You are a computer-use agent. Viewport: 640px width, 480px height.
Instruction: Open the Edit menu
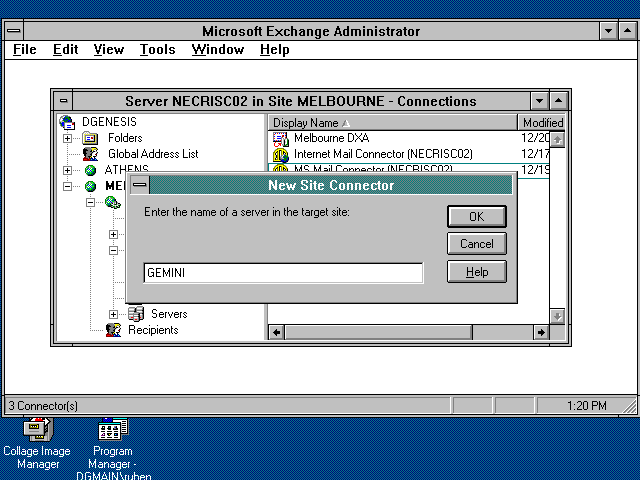tap(65, 49)
